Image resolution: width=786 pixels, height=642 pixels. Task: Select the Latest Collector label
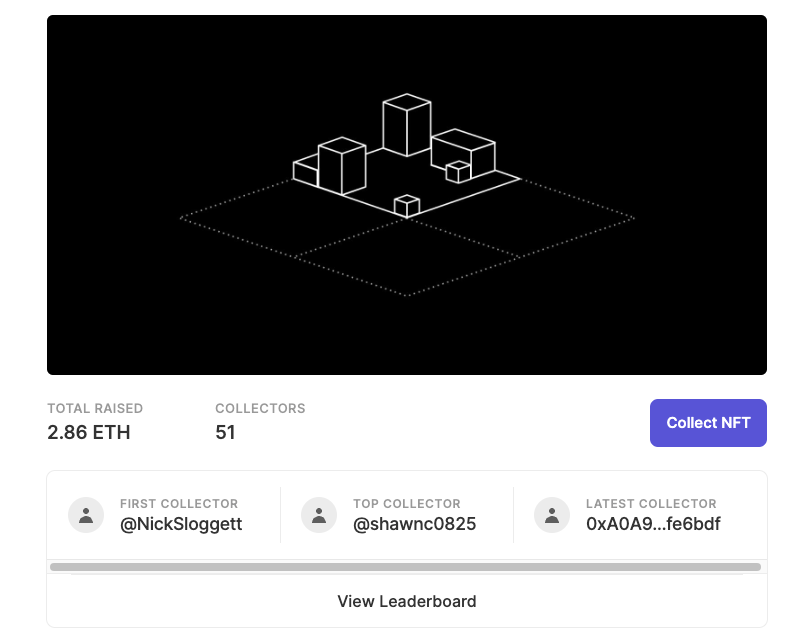pos(651,504)
